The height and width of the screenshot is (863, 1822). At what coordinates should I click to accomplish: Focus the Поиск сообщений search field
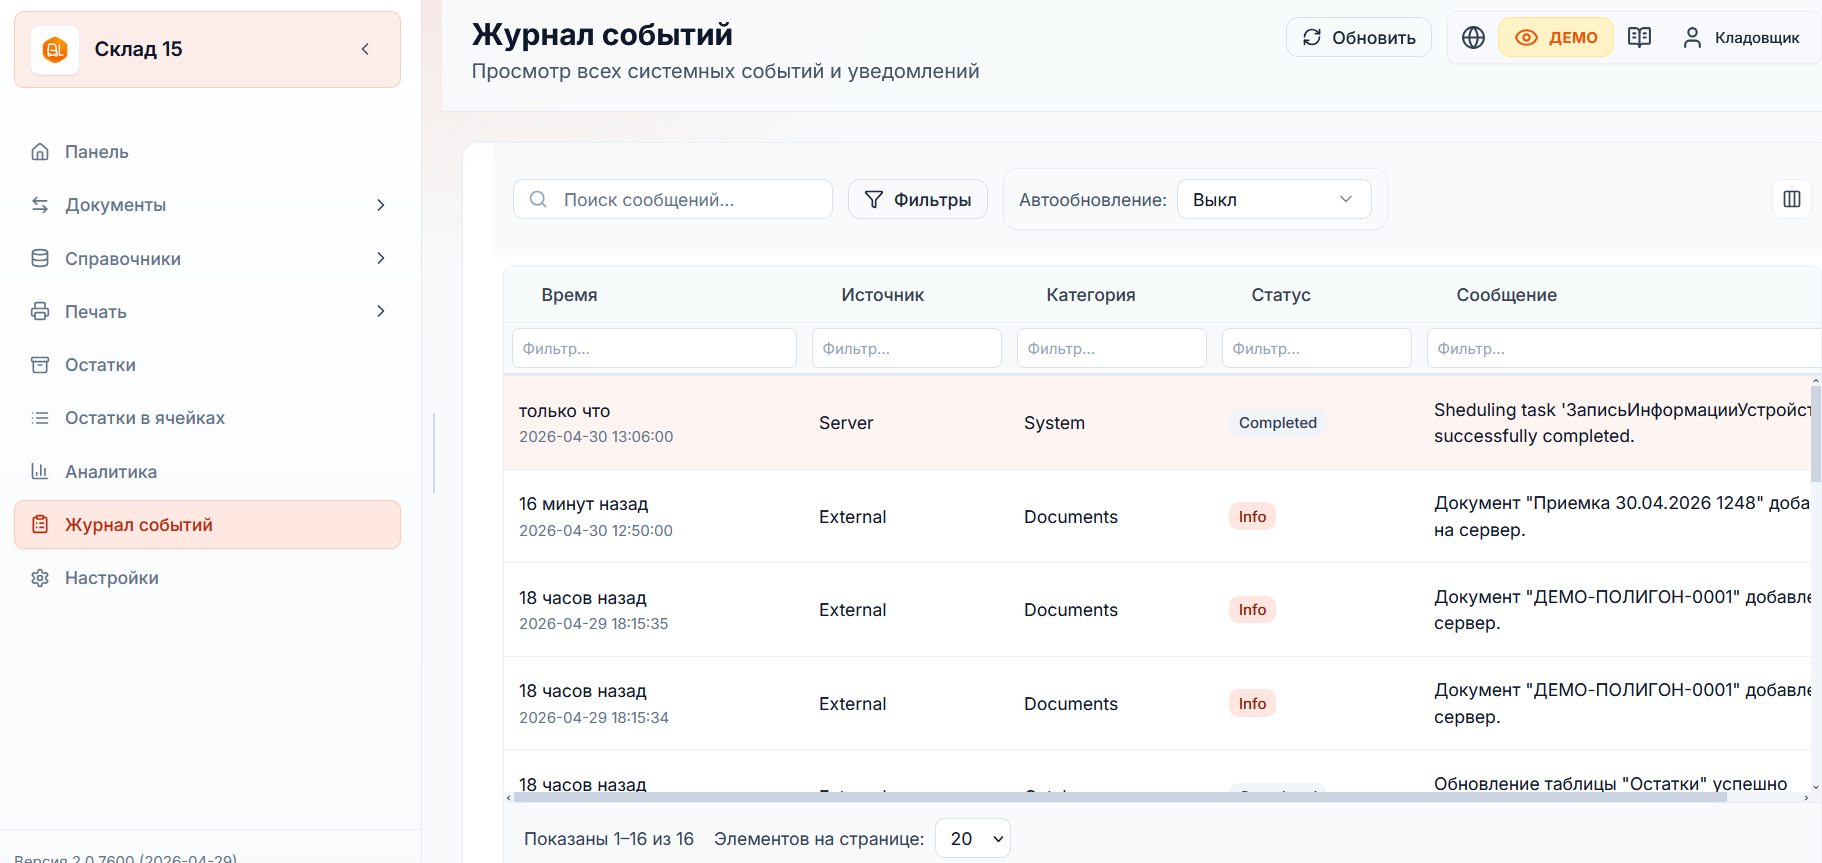[x=672, y=199]
